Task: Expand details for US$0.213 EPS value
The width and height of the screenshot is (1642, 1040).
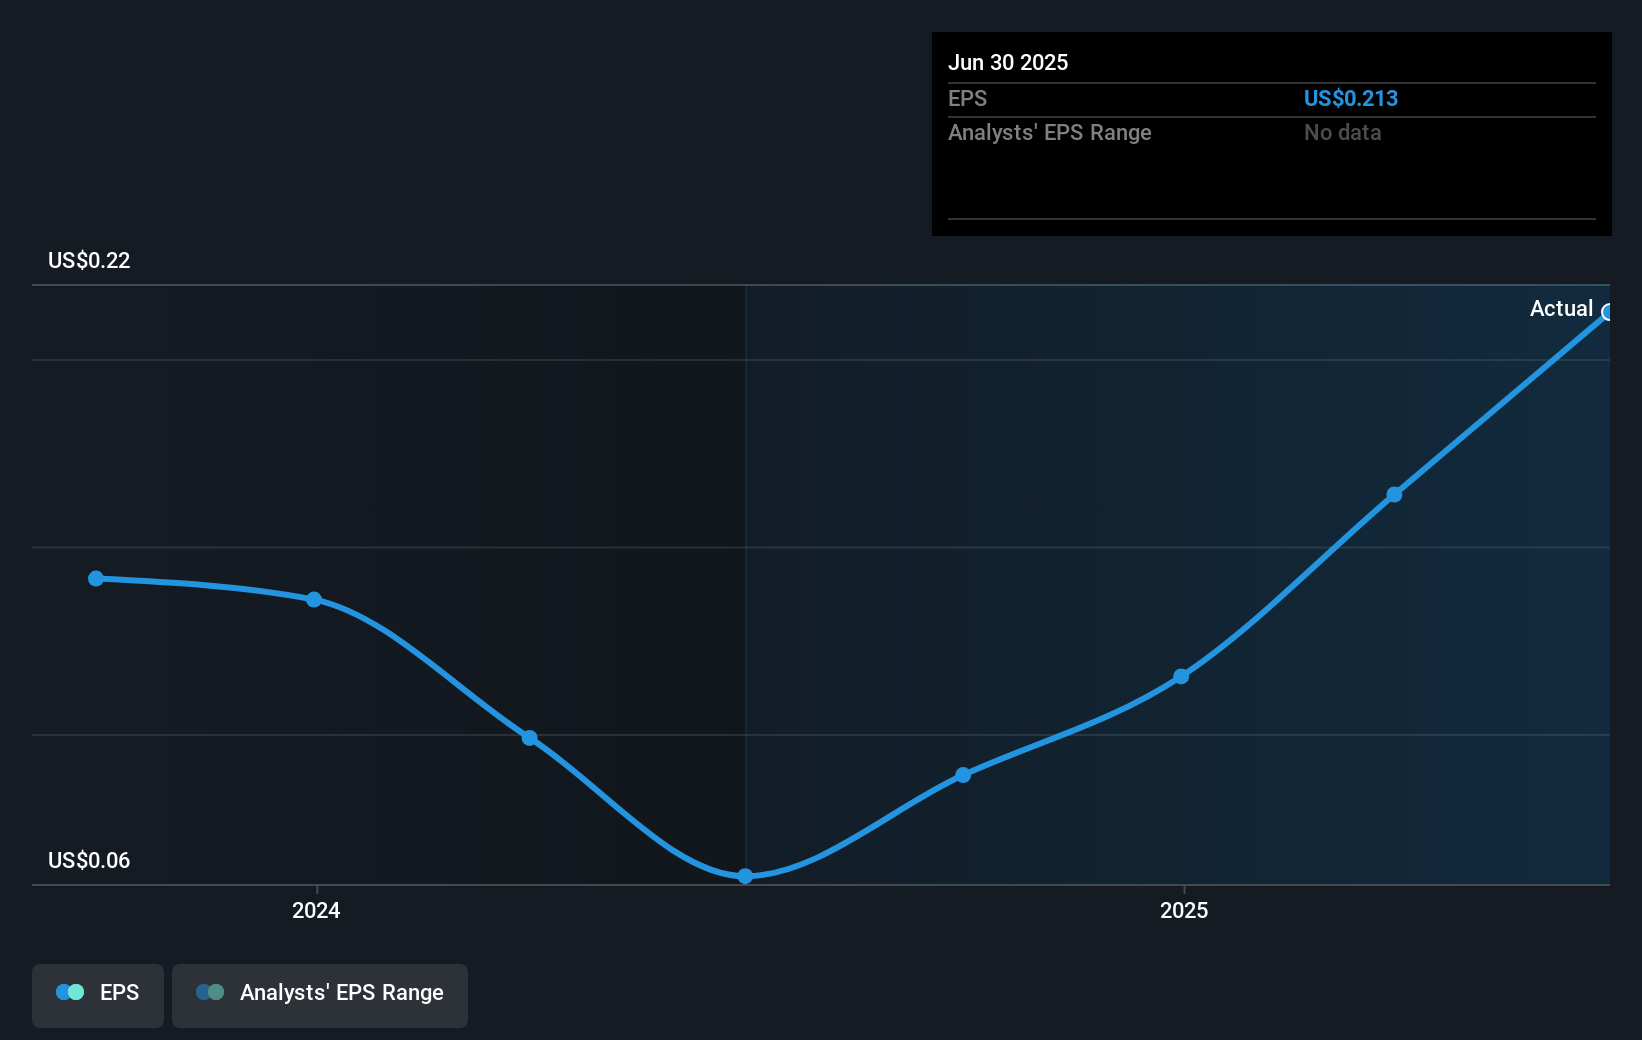Action: 1351,98
